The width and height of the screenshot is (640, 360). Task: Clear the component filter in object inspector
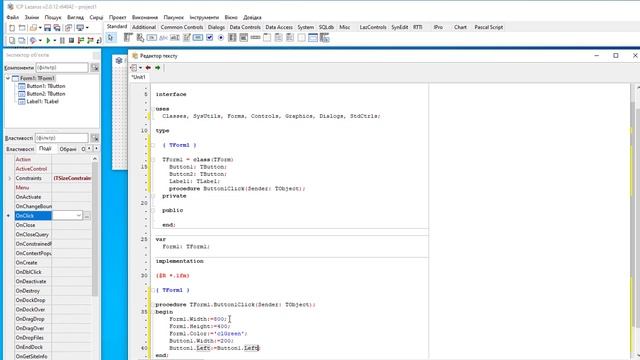click(x=95, y=67)
